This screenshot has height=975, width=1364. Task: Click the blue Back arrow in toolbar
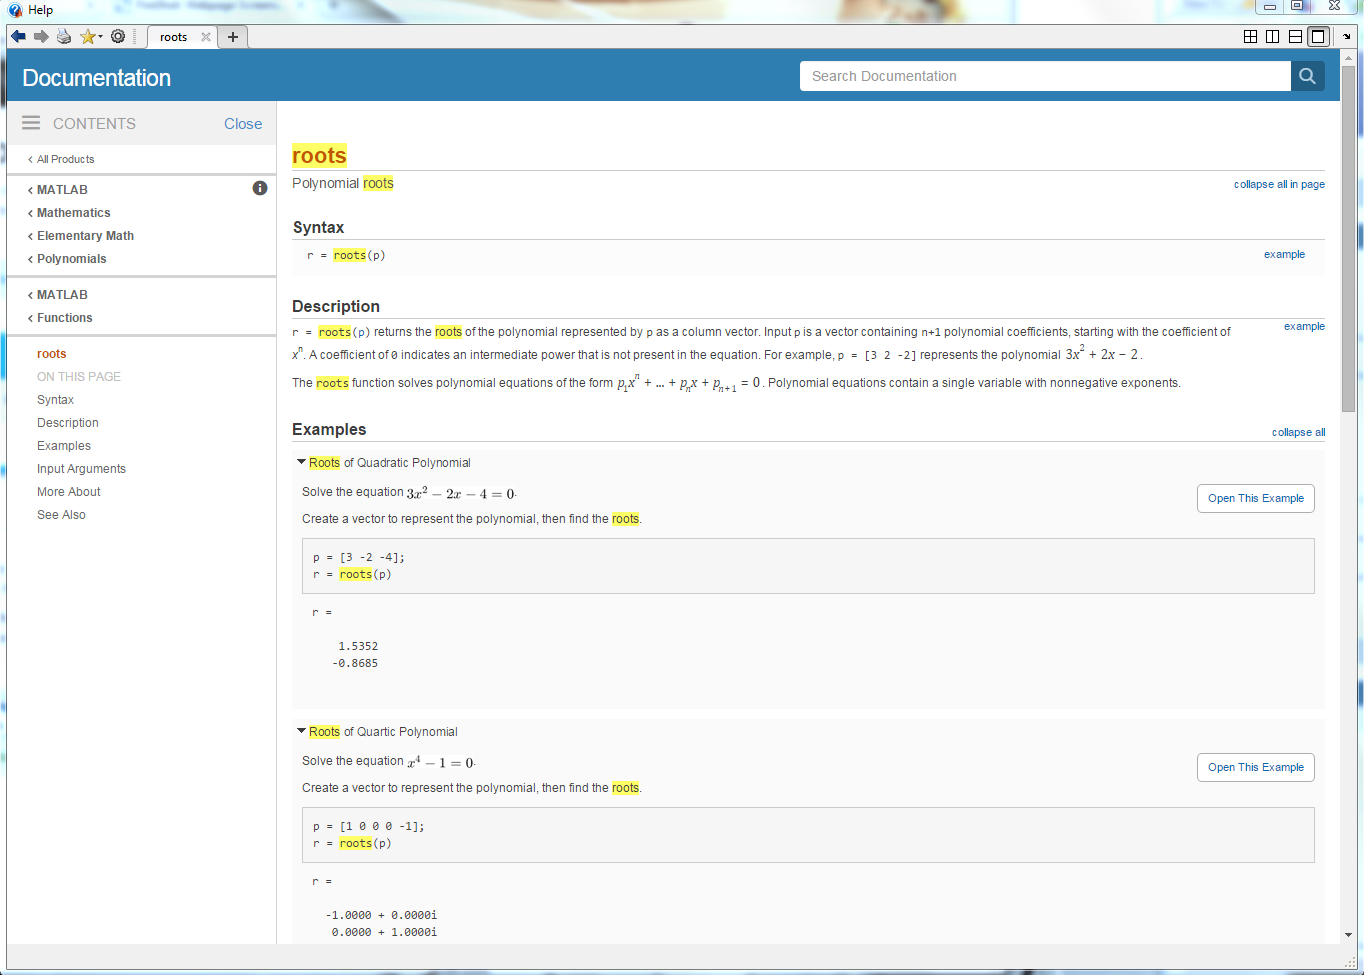click(x=18, y=37)
